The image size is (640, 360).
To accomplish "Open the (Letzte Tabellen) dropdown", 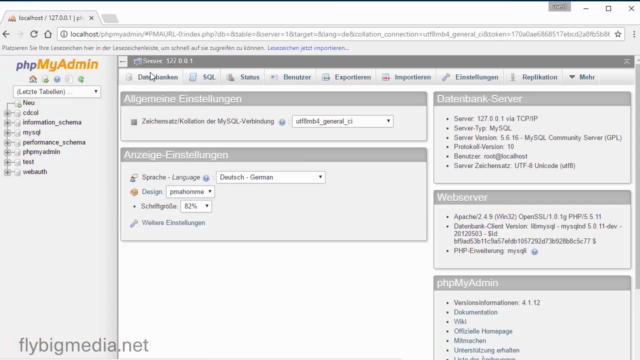I will coord(57,92).
